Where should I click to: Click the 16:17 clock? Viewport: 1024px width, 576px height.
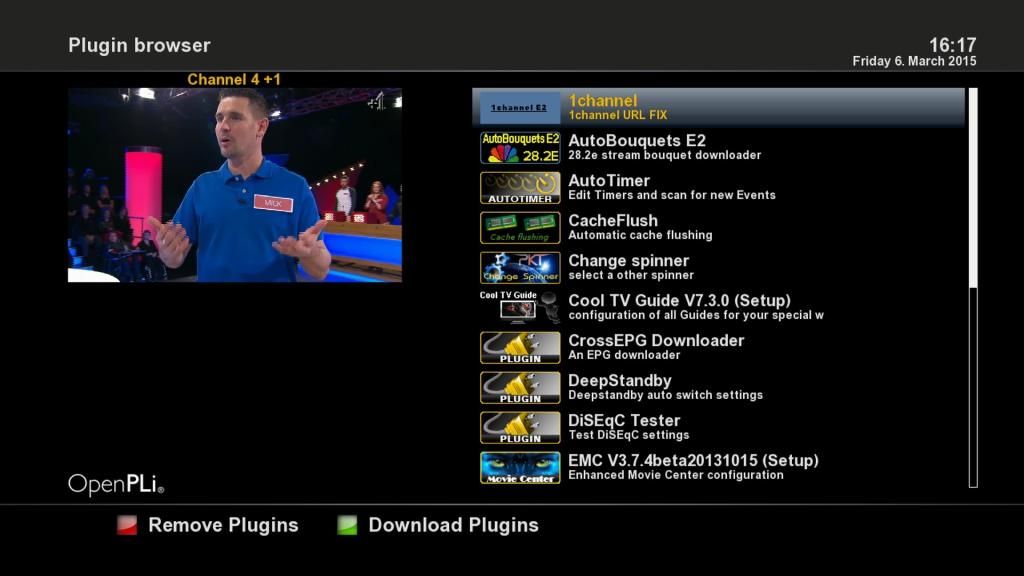pyautogui.click(x=952, y=45)
